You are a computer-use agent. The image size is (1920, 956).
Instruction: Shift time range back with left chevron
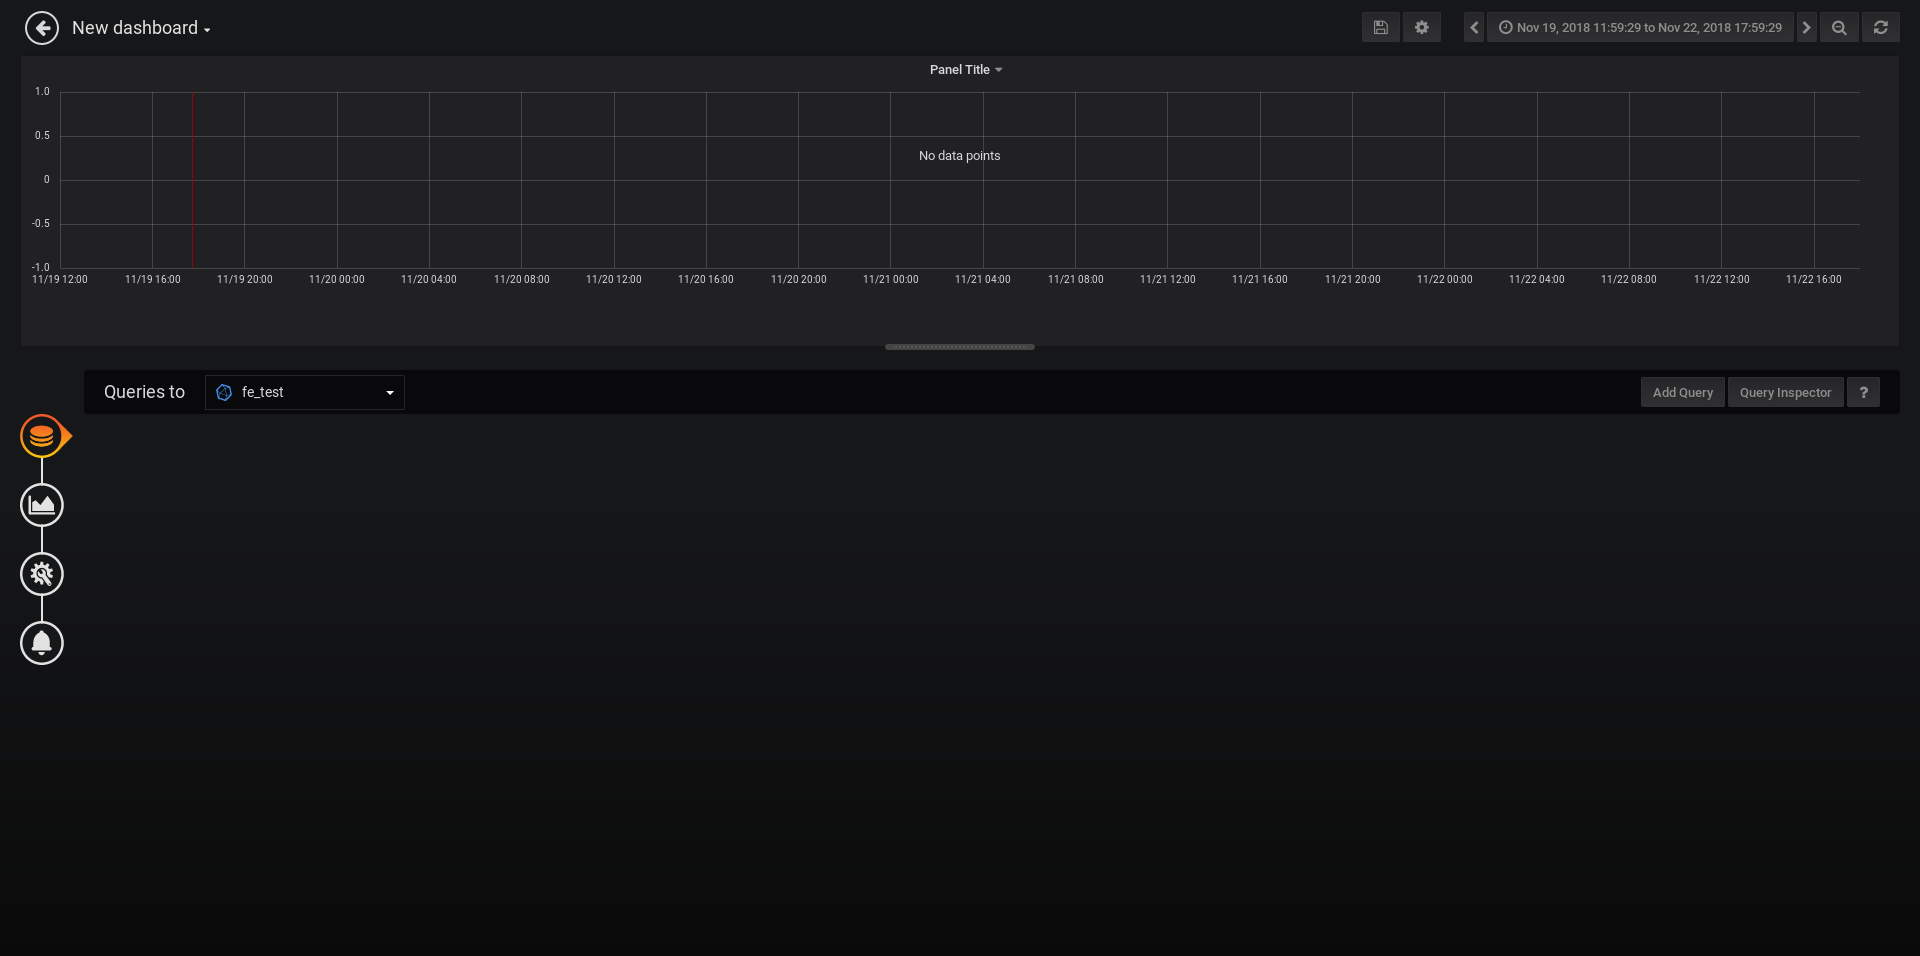pyautogui.click(x=1474, y=27)
